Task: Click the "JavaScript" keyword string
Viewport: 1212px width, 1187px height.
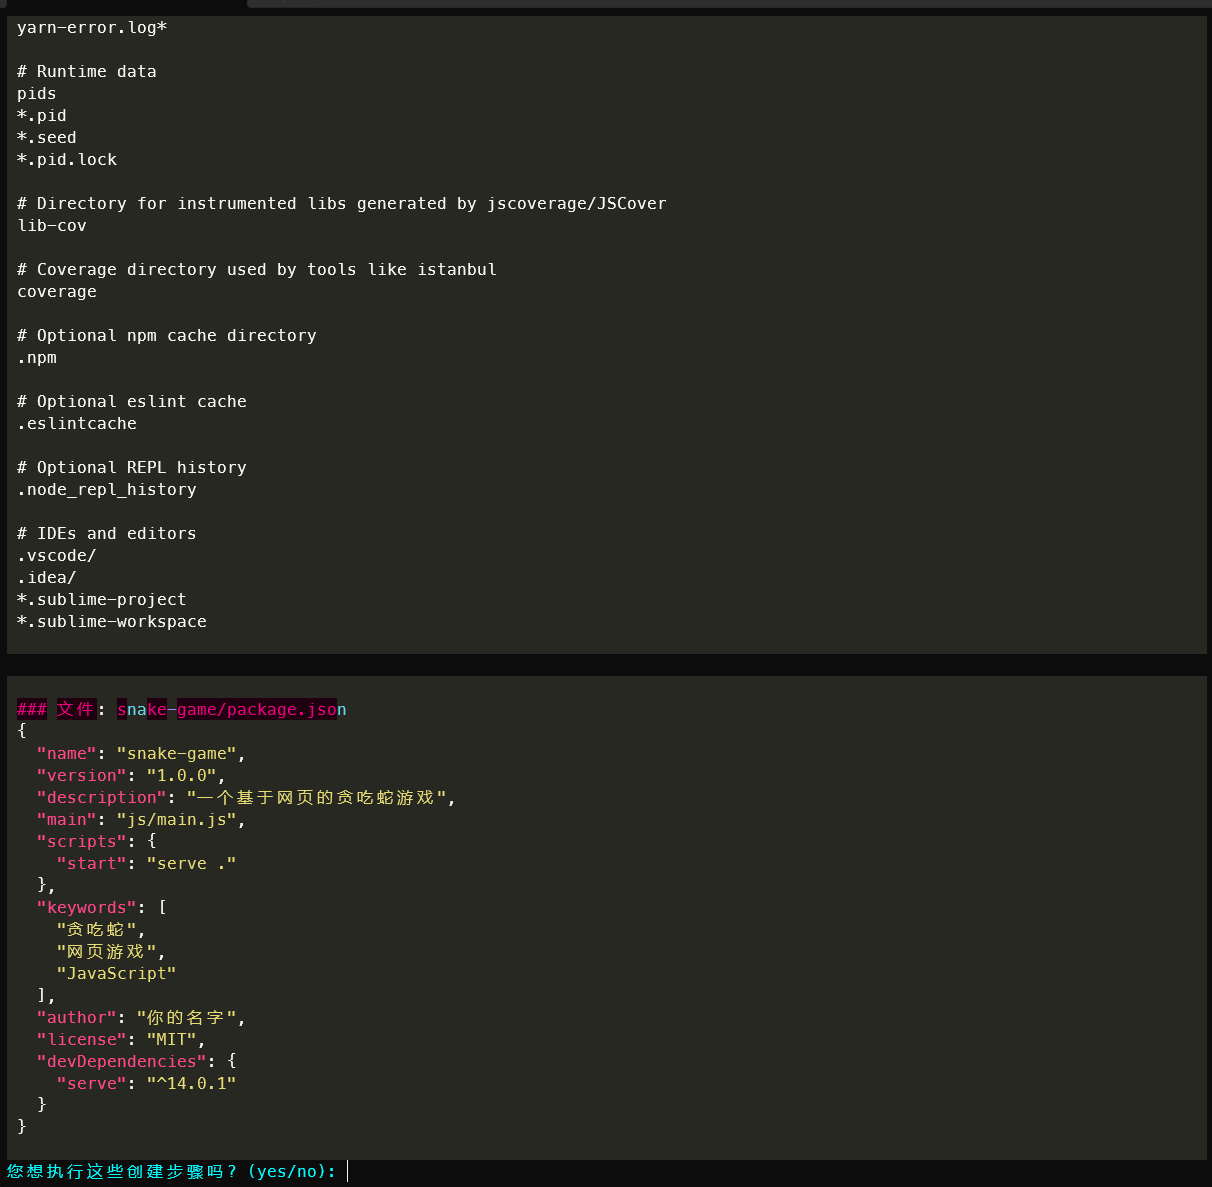Action: tap(116, 973)
